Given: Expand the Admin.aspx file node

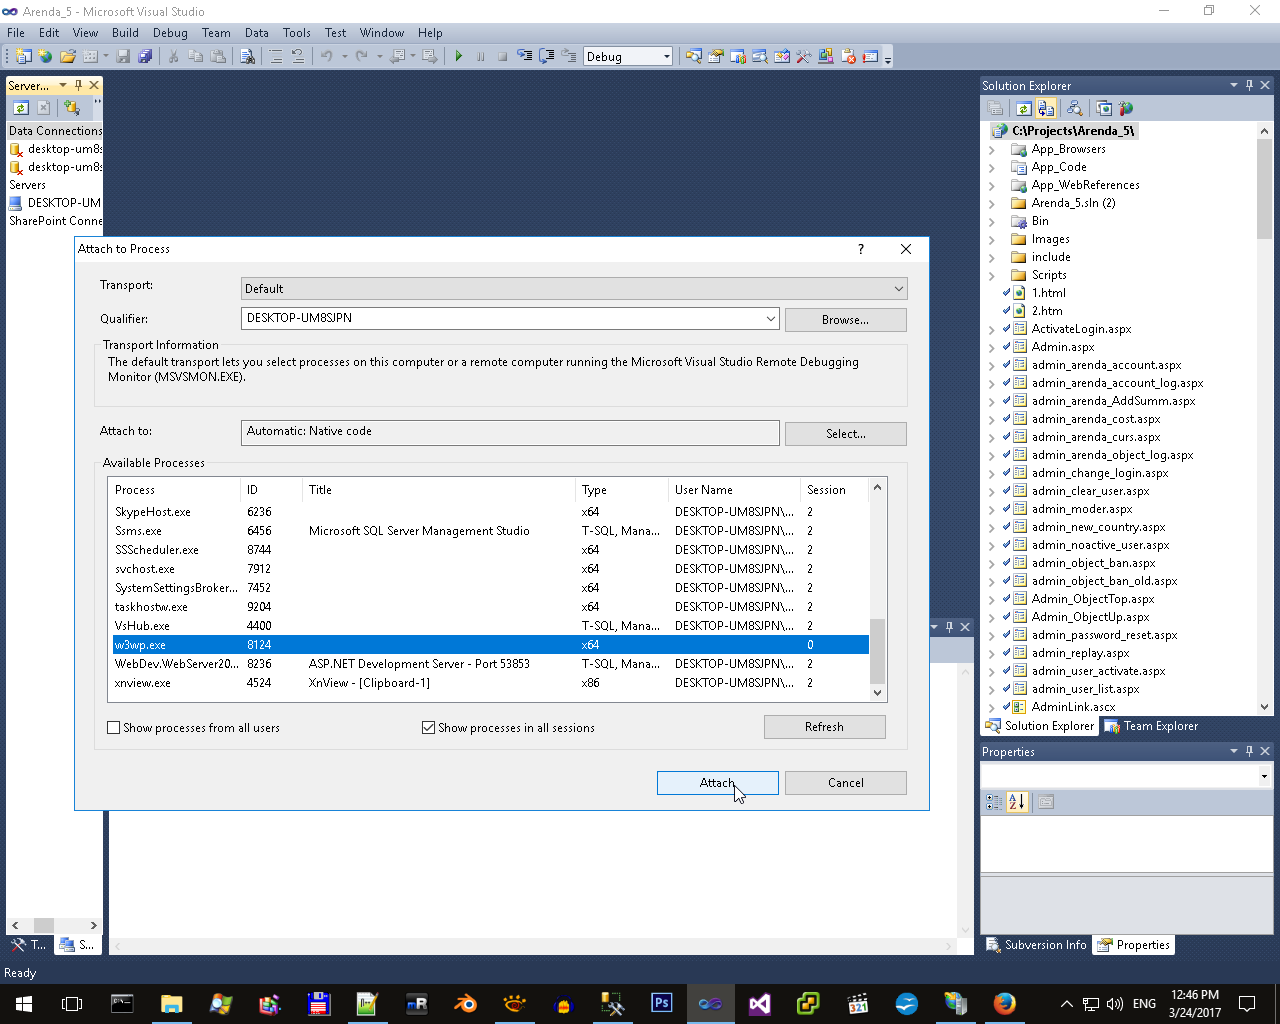Looking at the screenshot, I should point(992,348).
